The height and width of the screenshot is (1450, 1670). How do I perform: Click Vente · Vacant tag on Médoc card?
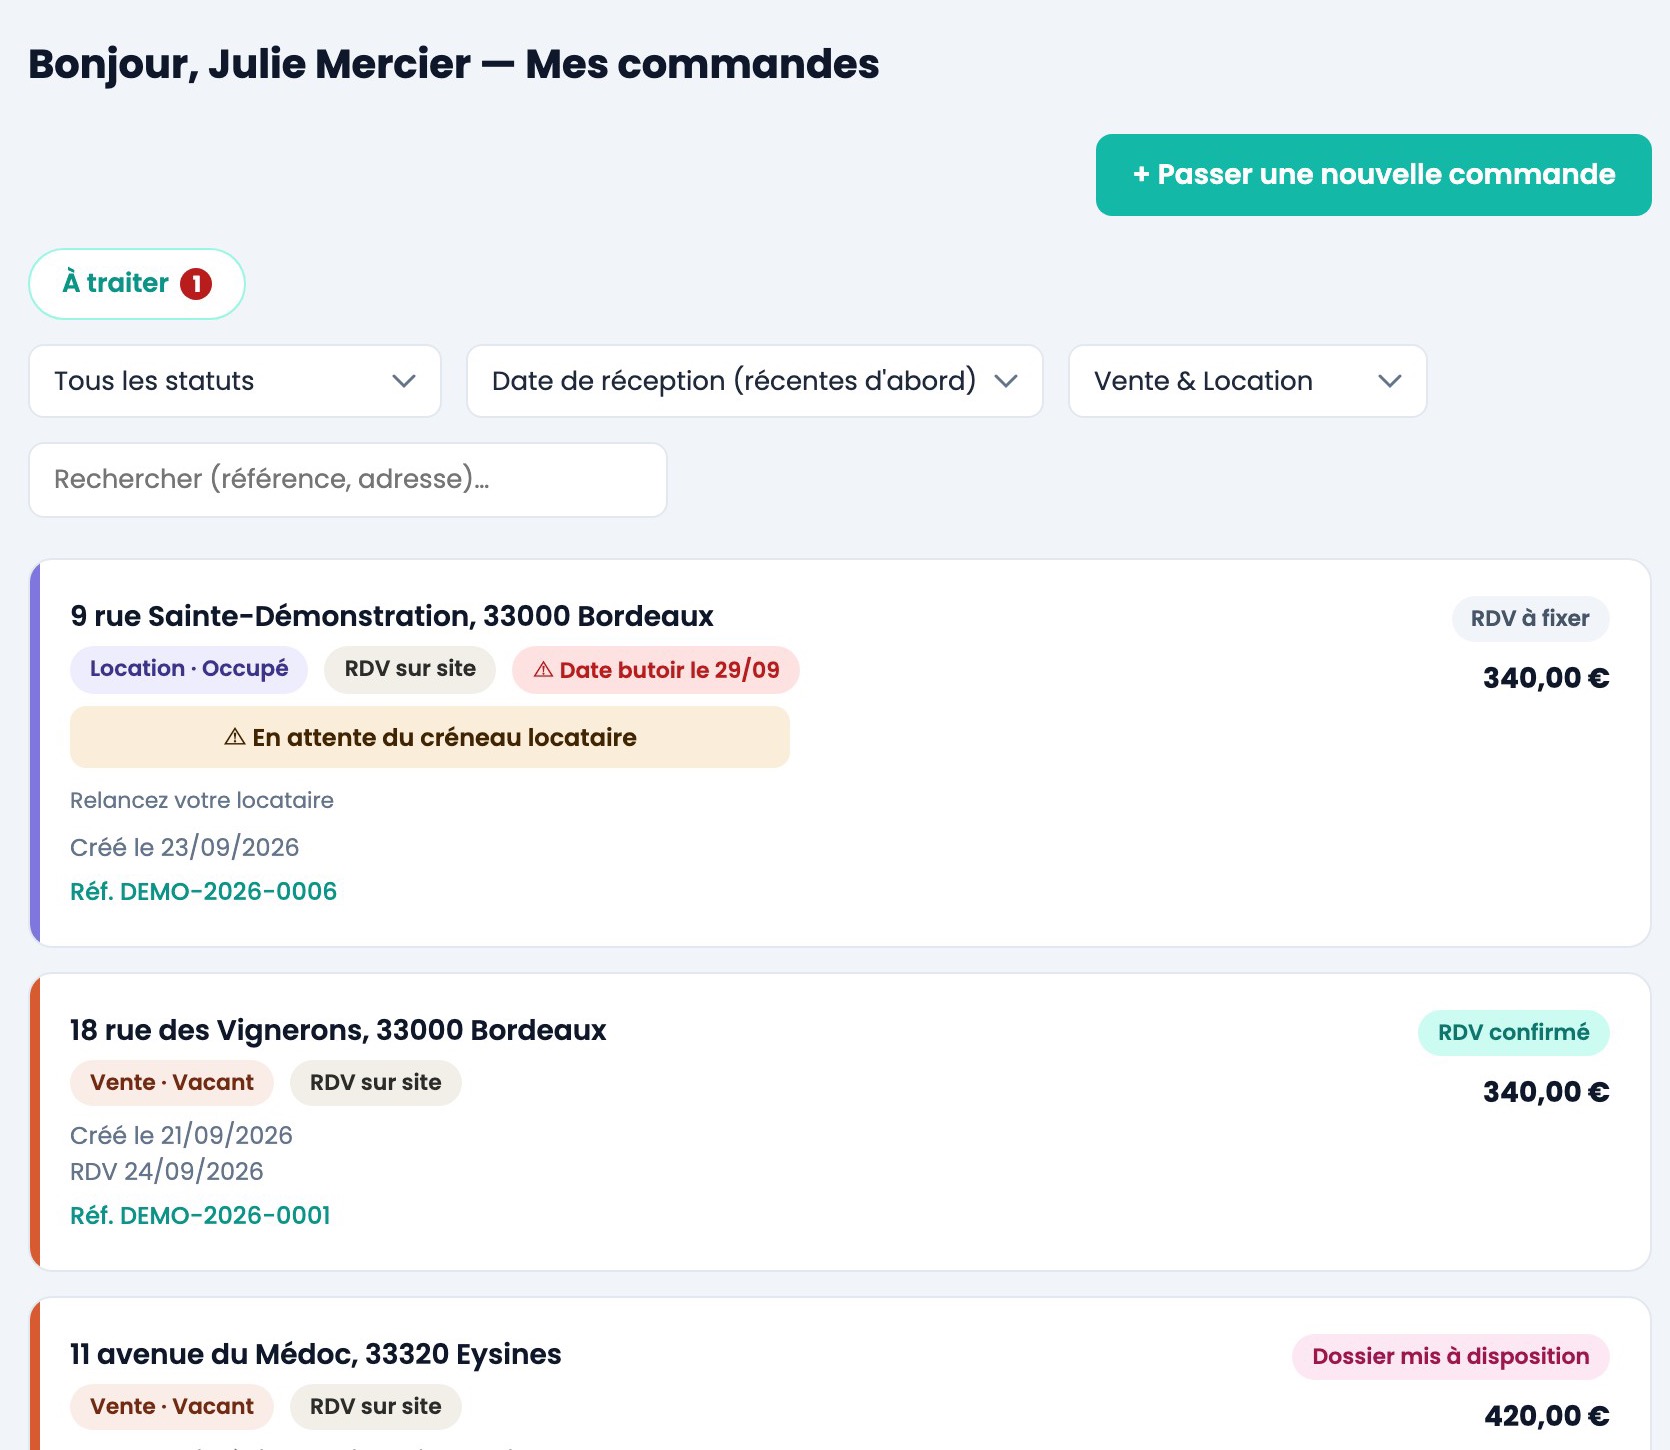coord(172,1407)
